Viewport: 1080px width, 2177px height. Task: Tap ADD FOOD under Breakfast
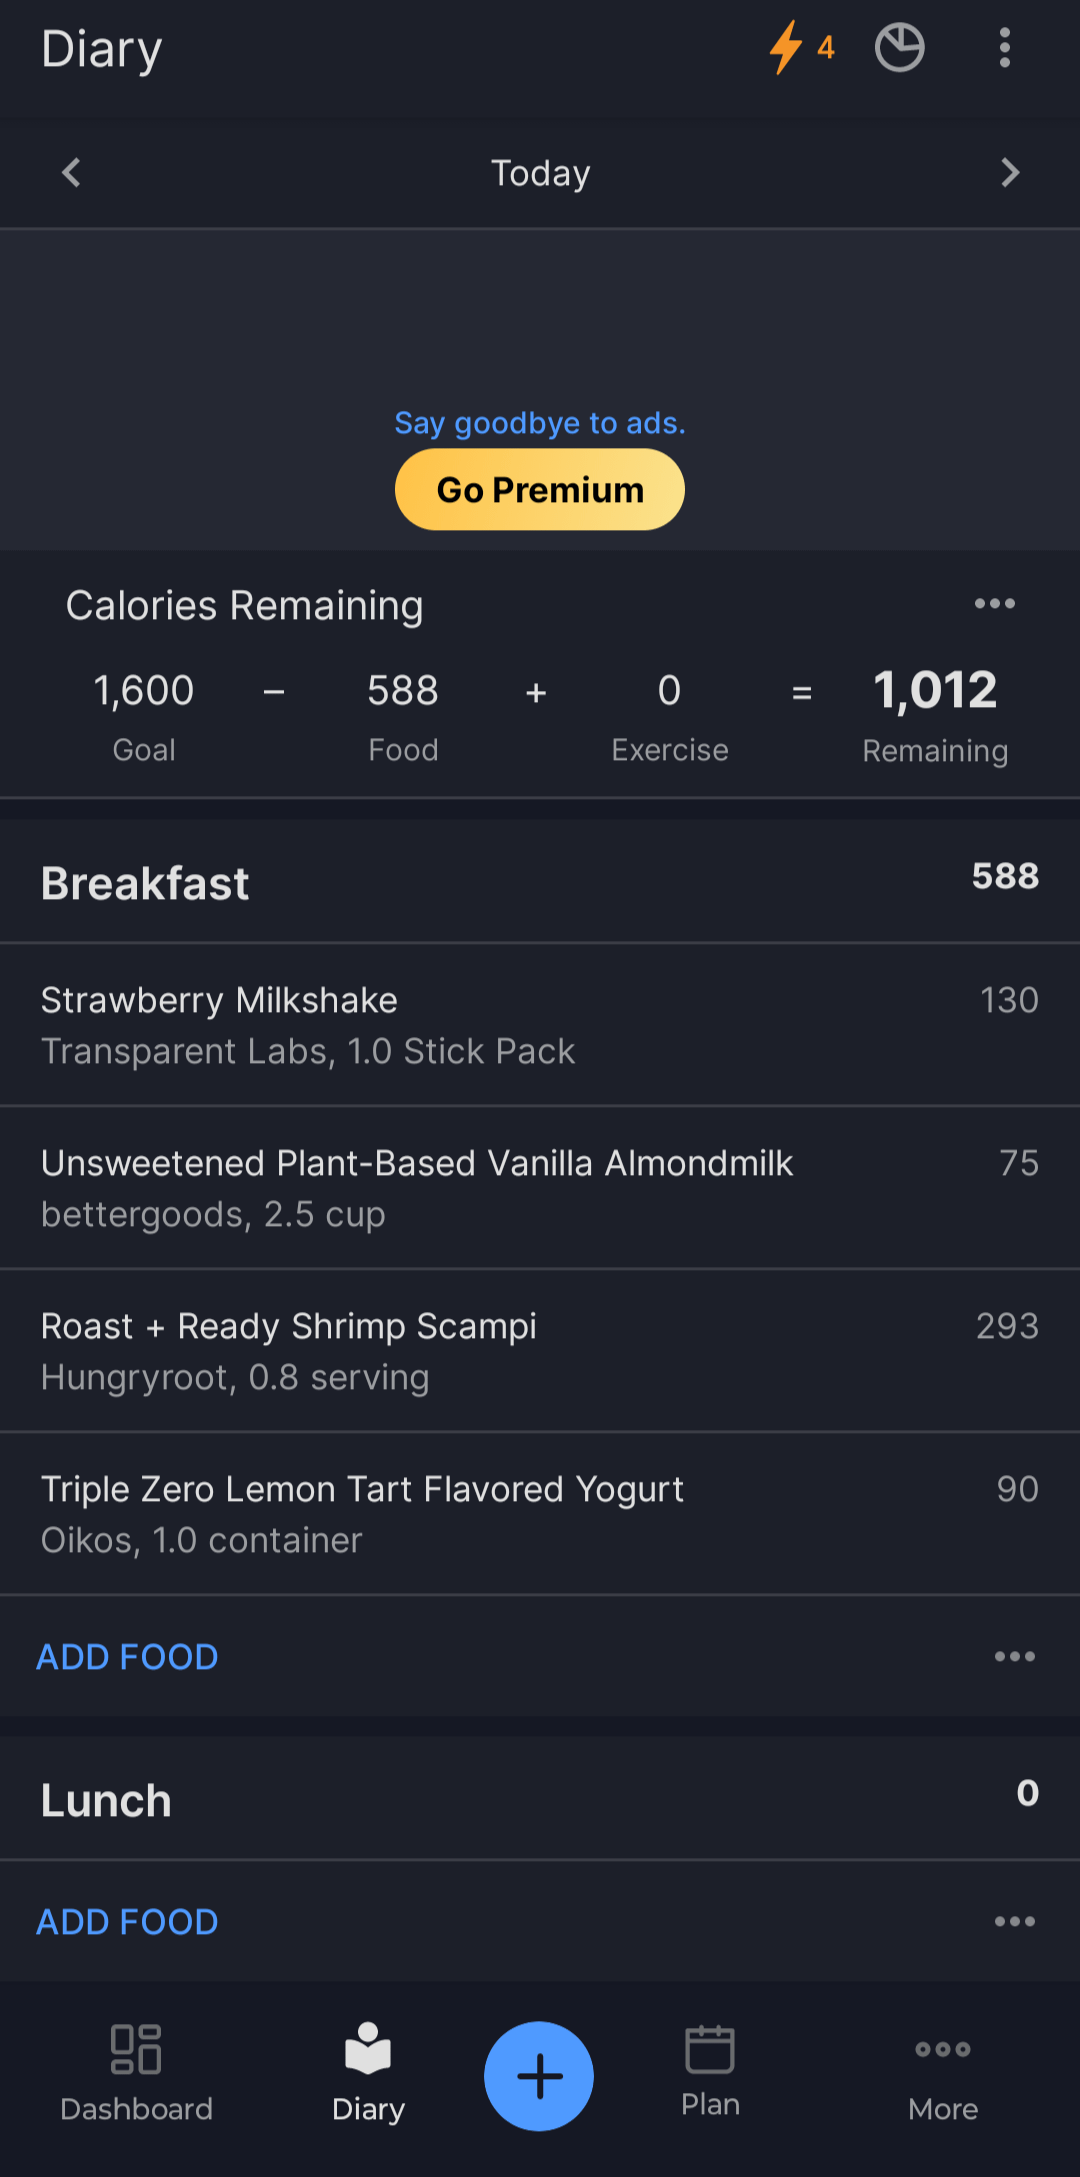point(127,1657)
